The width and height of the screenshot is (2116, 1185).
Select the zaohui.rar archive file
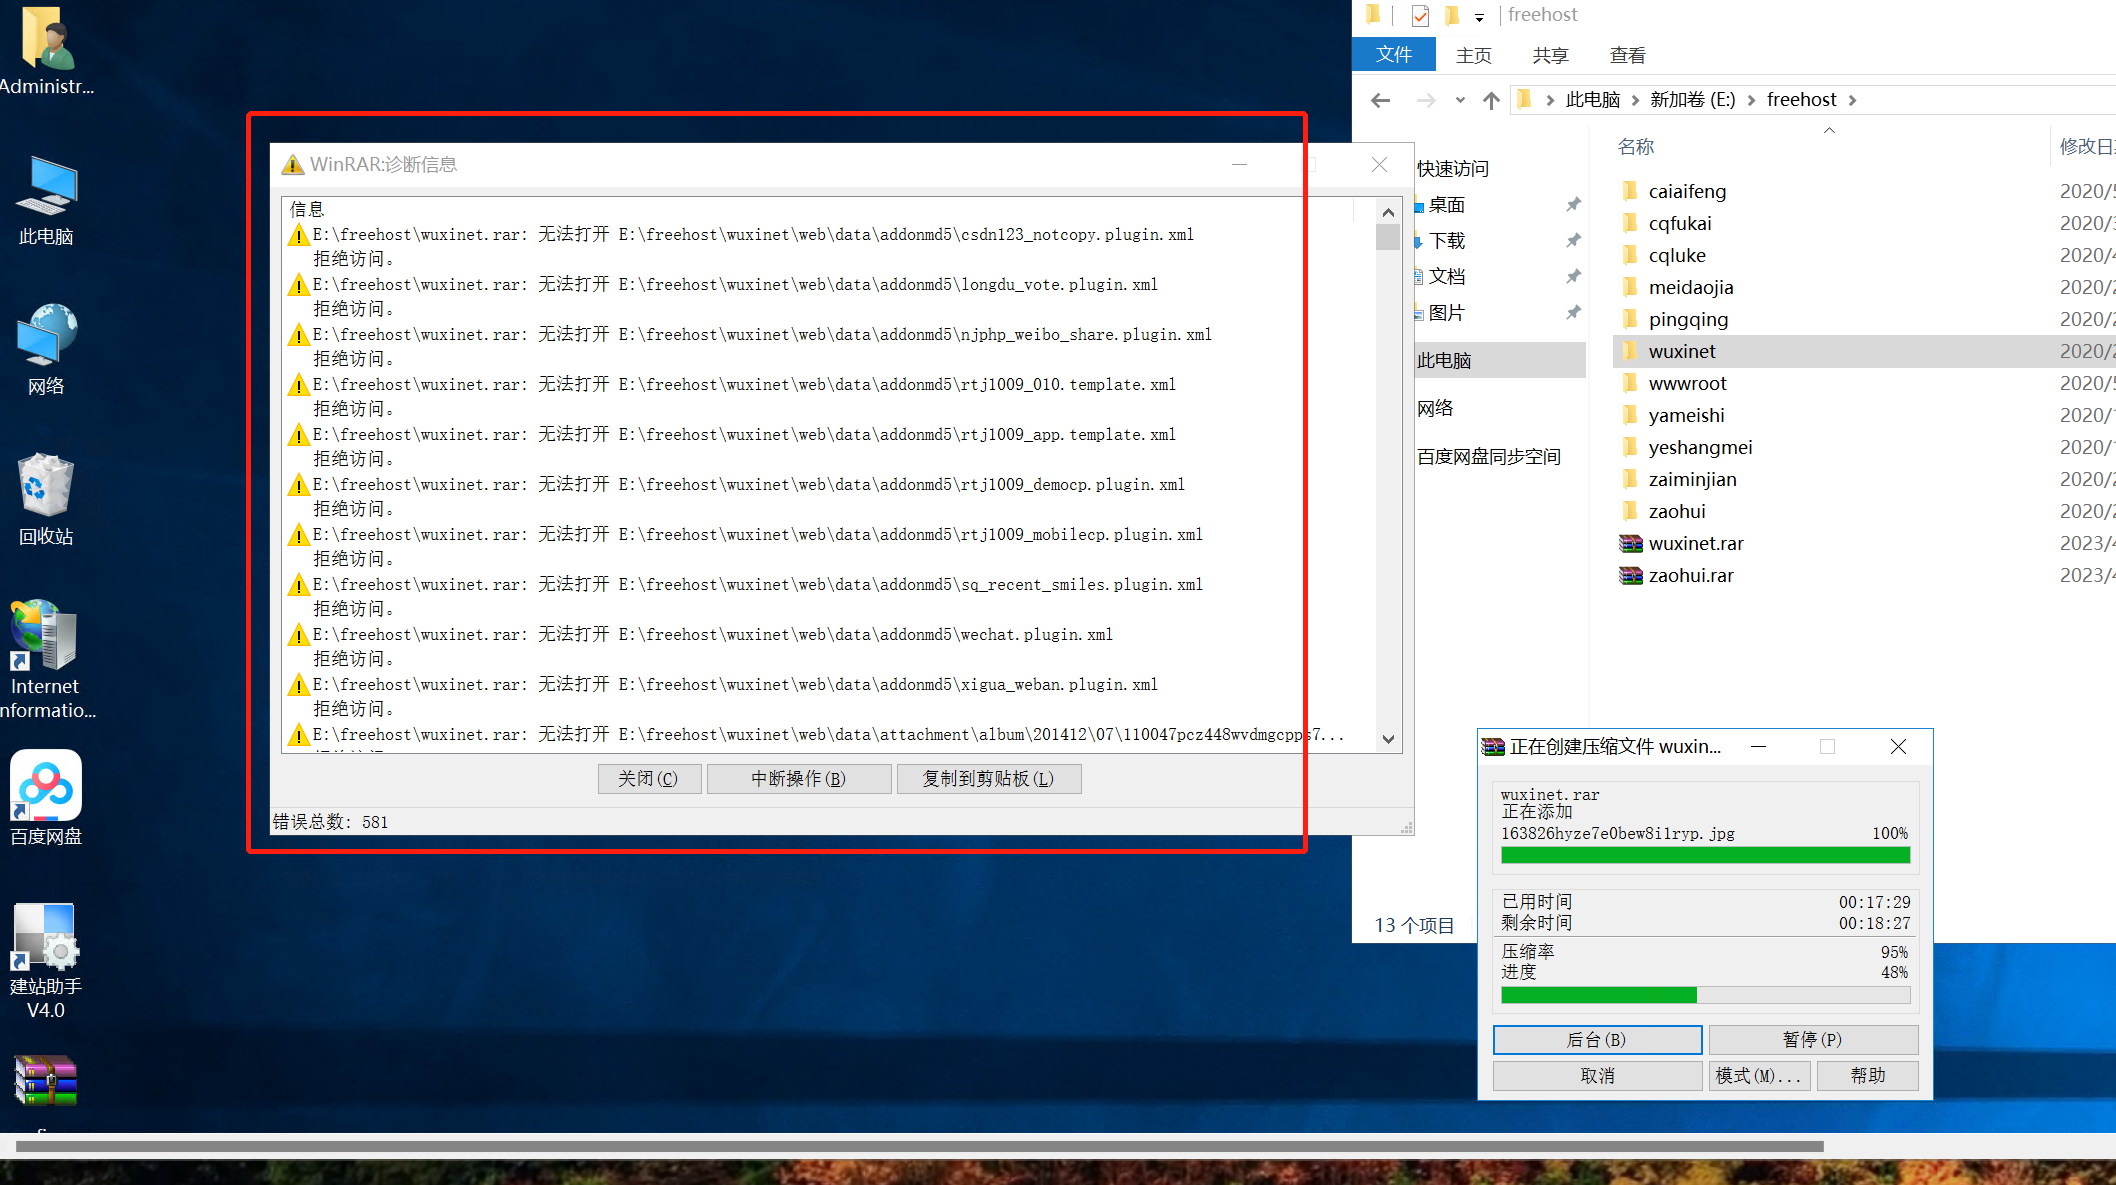(x=1691, y=575)
